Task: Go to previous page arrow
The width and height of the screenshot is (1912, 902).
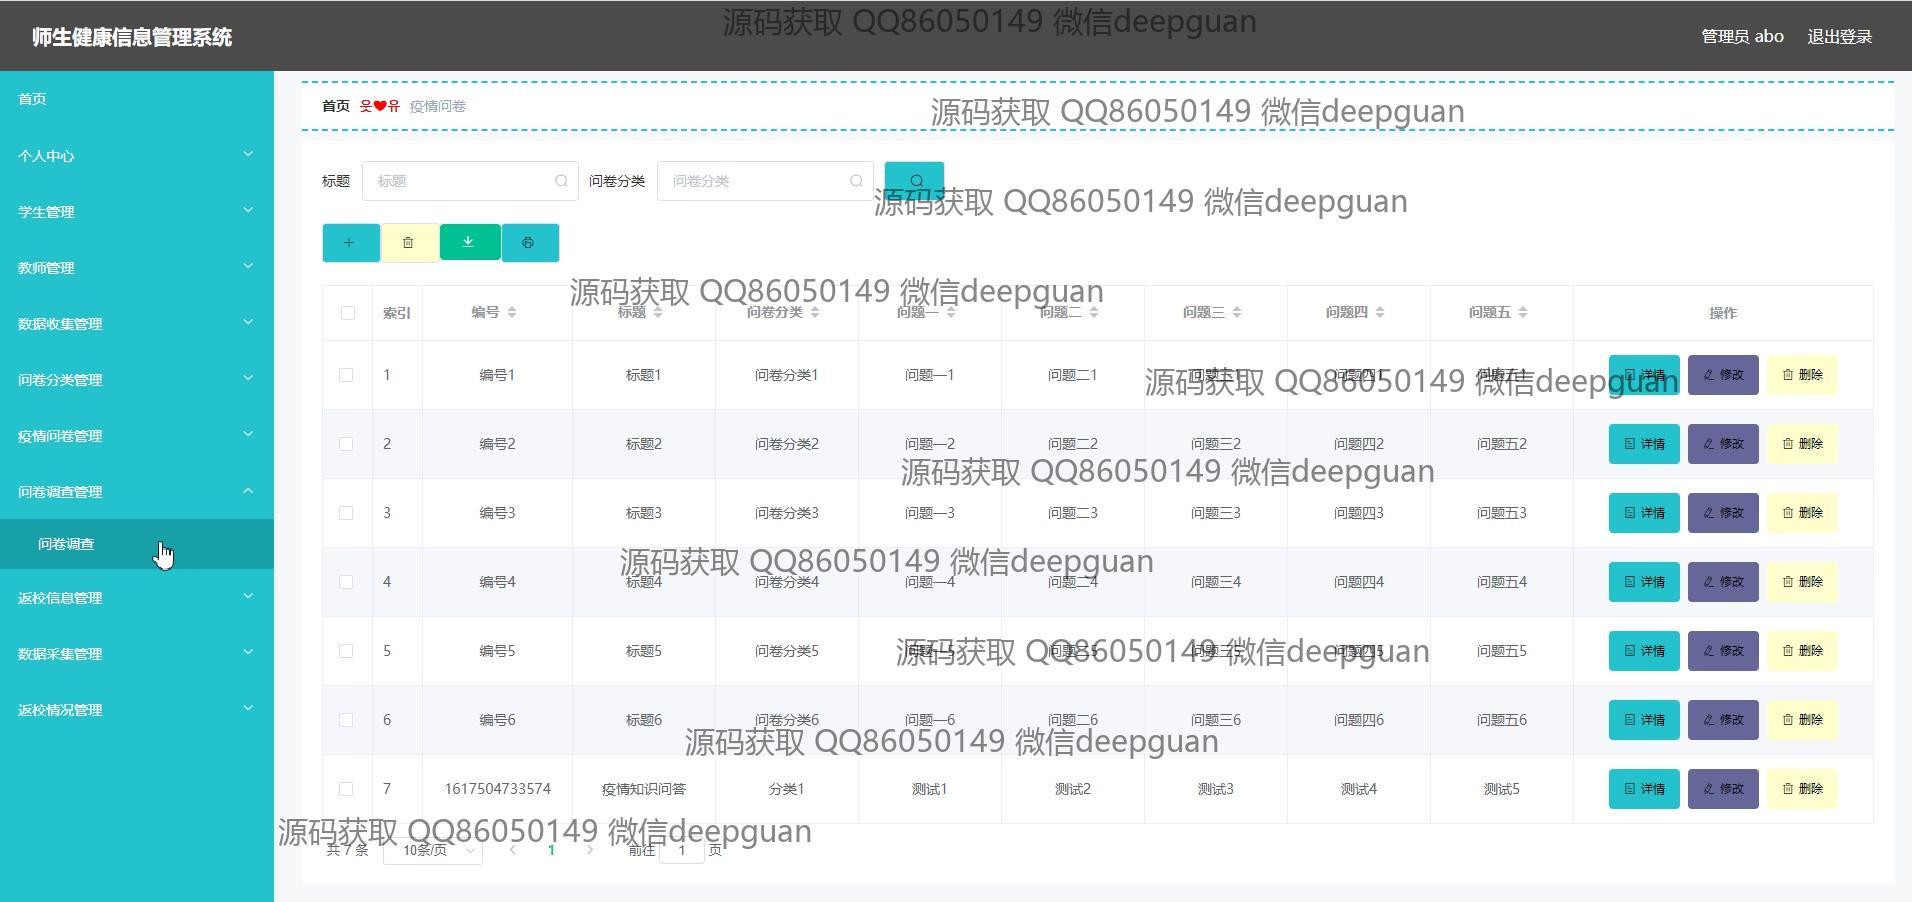Action: (513, 850)
